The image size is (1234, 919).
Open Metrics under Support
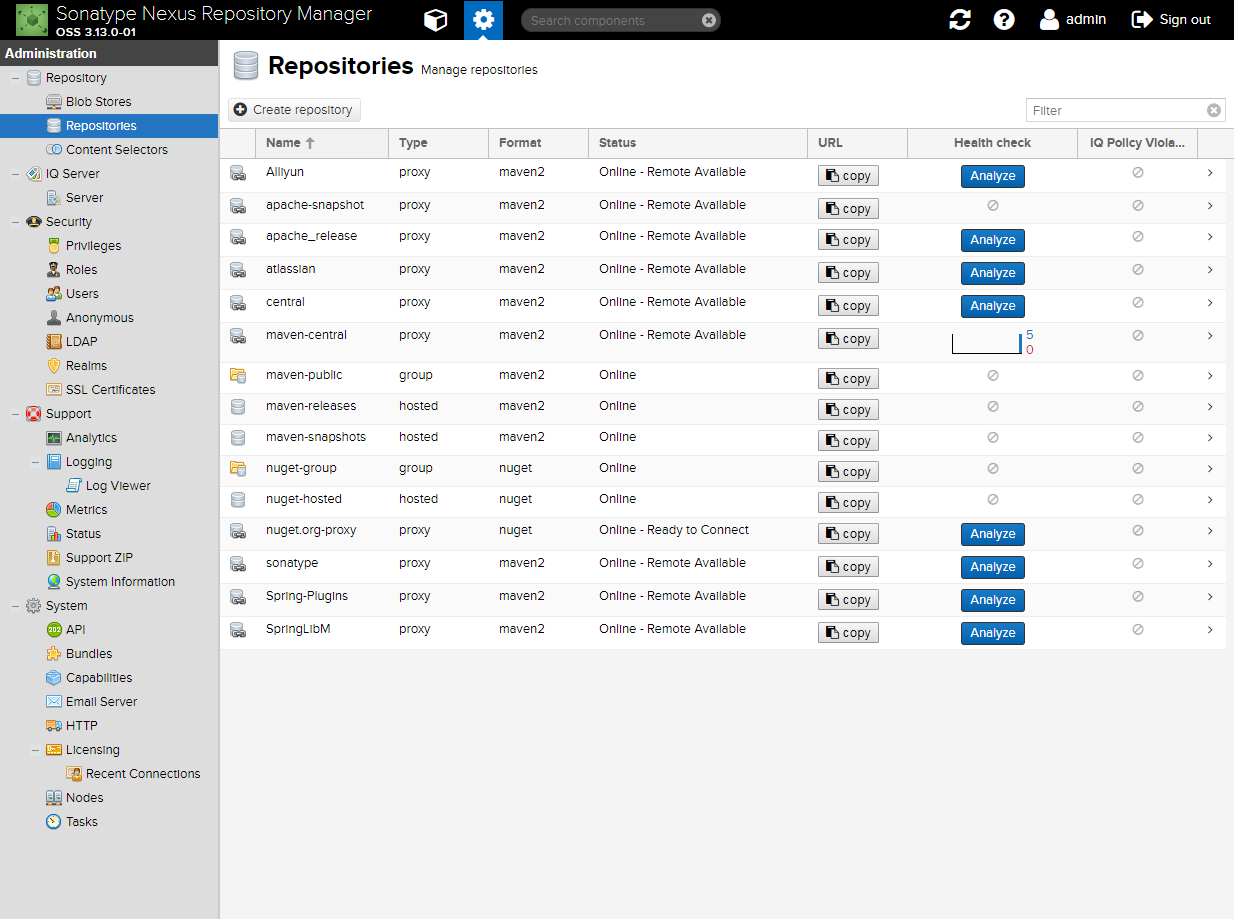[86, 510]
